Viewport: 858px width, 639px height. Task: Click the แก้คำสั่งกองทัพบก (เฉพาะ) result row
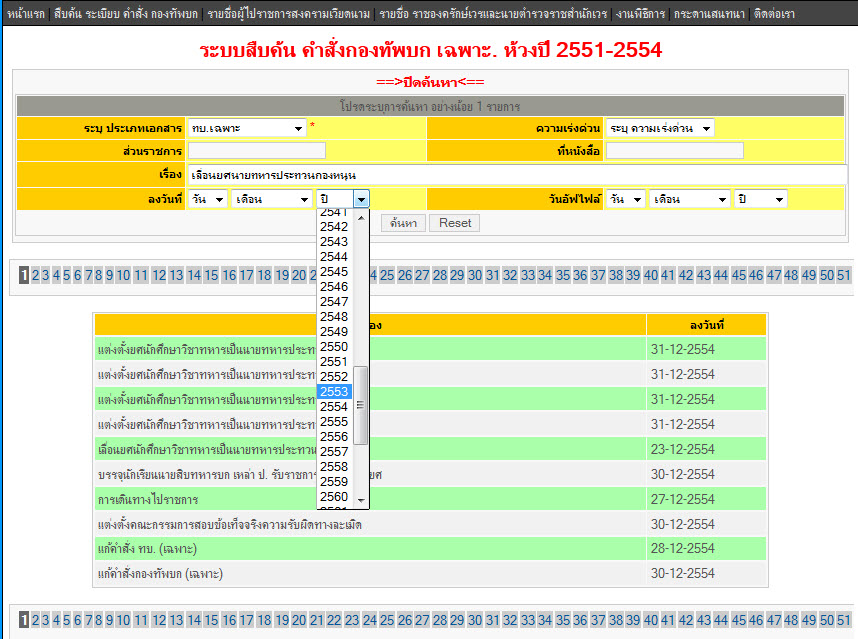tap(430, 573)
